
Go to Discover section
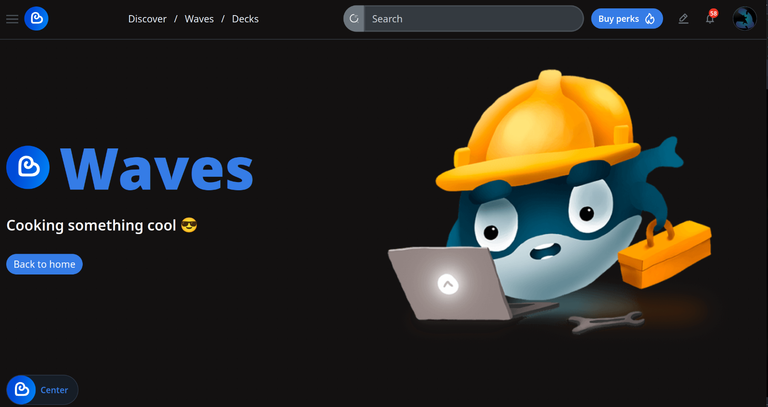pyautogui.click(x=147, y=19)
